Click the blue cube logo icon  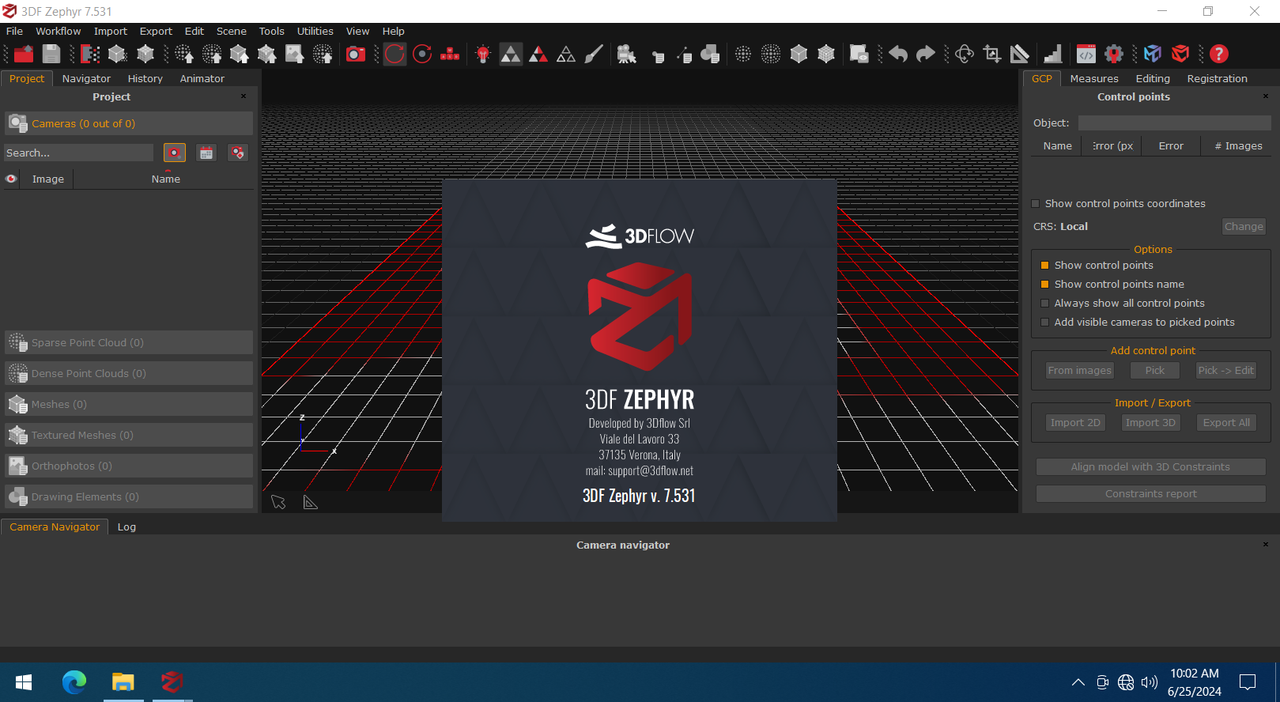(x=1153, y=54)
